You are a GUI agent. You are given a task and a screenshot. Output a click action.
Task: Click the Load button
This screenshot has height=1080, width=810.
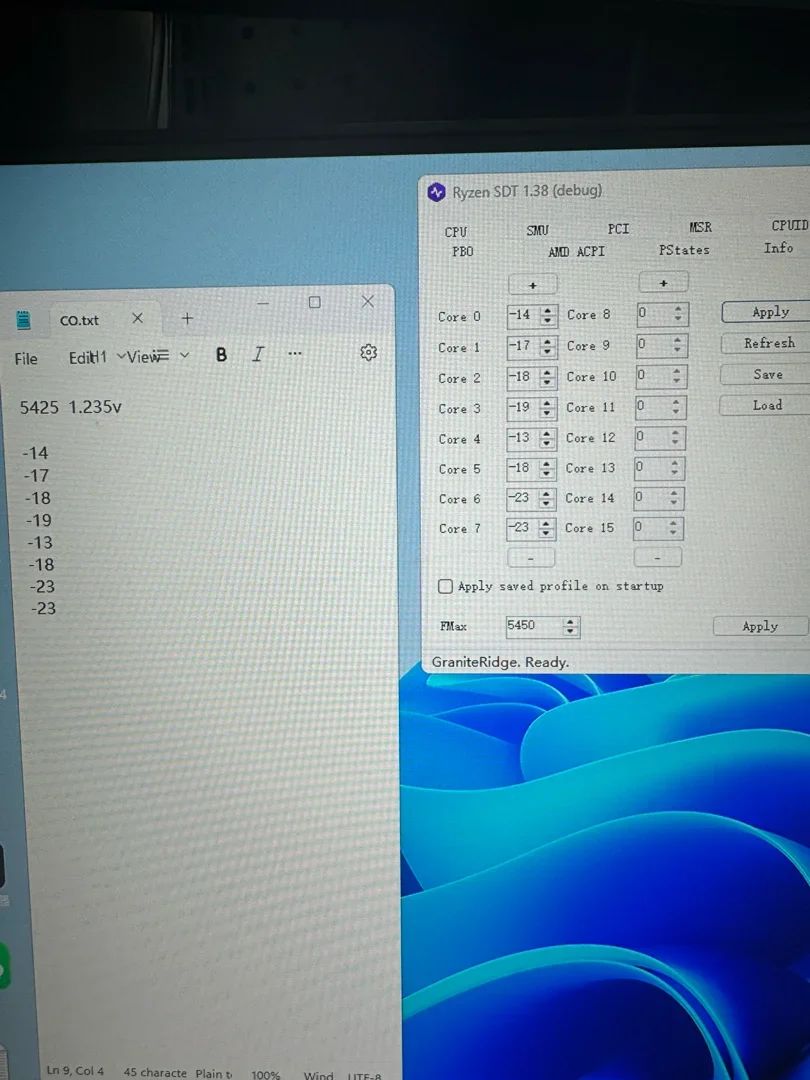(767, 405)
